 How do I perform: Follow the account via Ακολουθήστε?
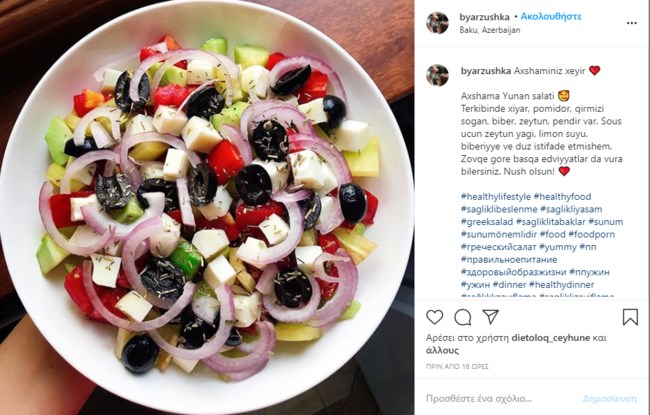[x=551, y=17]
